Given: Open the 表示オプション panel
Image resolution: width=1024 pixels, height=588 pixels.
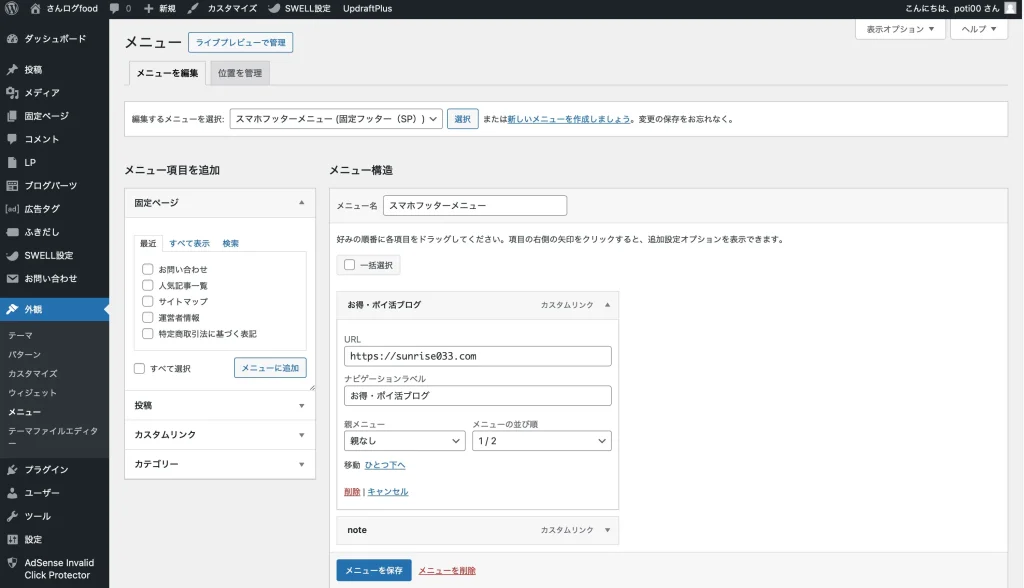Looking at the screenshot, I should click(x=900, y=29).
